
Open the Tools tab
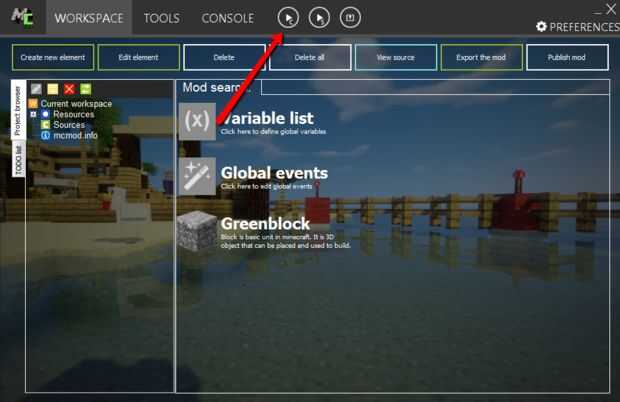tap(162, 18)
